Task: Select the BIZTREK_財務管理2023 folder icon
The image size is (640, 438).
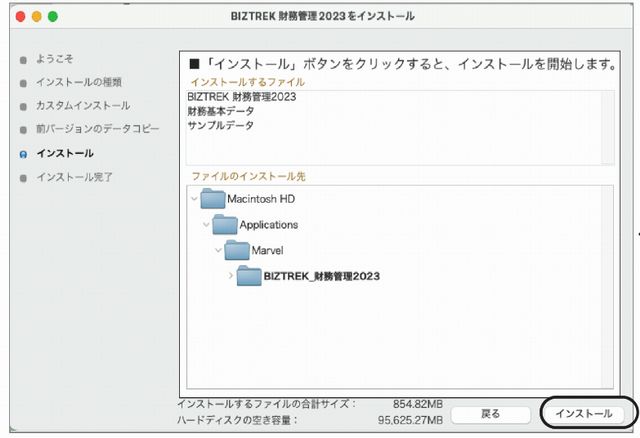Action: click(249, 276)
